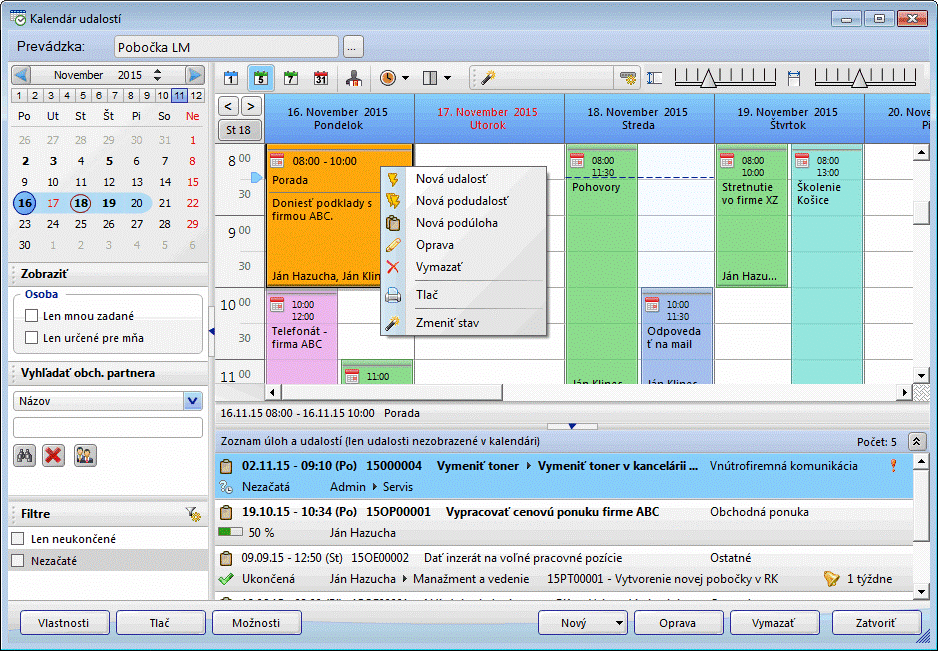
Task: Switch to the single-day calendar view icon
Action: click(x=231, y=78)
